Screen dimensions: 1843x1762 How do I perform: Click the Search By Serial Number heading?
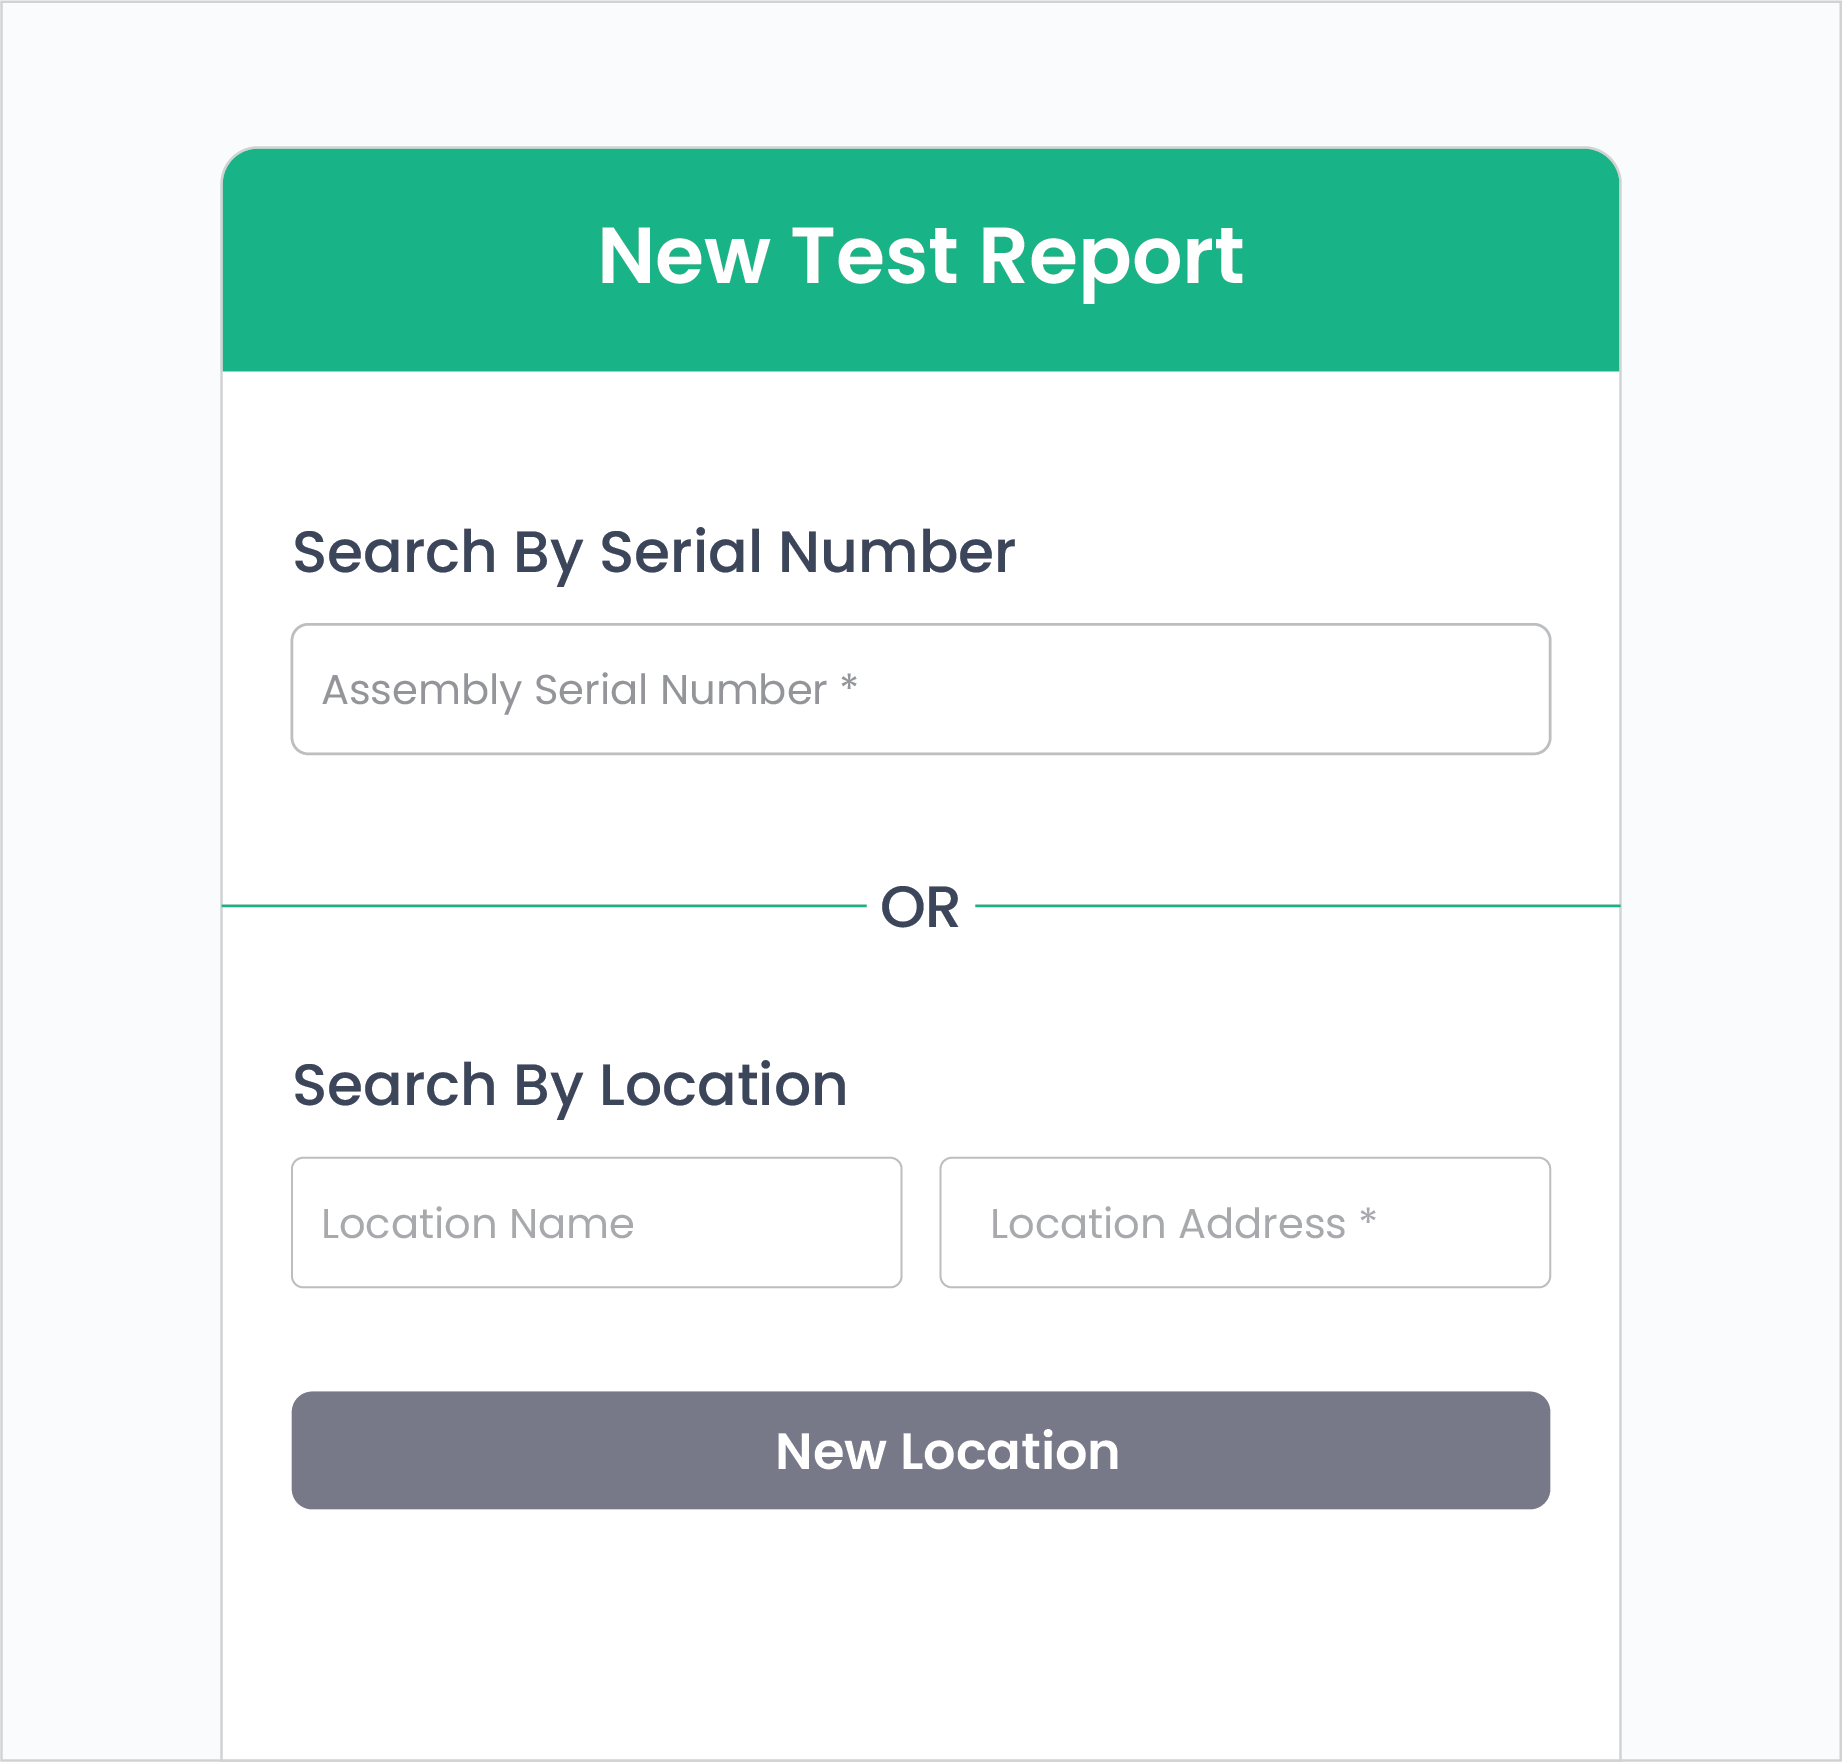coord(654,553)
